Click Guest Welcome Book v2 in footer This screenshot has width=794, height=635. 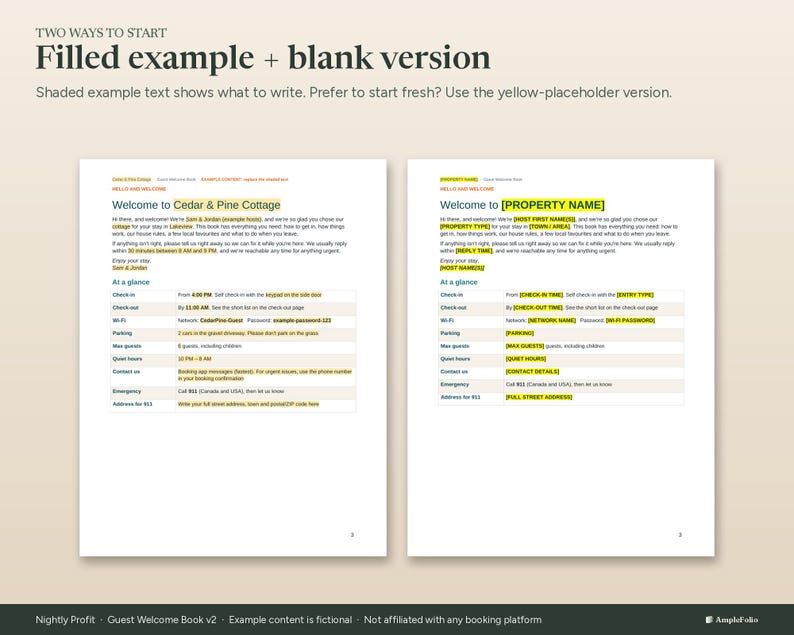pos(162,619)
